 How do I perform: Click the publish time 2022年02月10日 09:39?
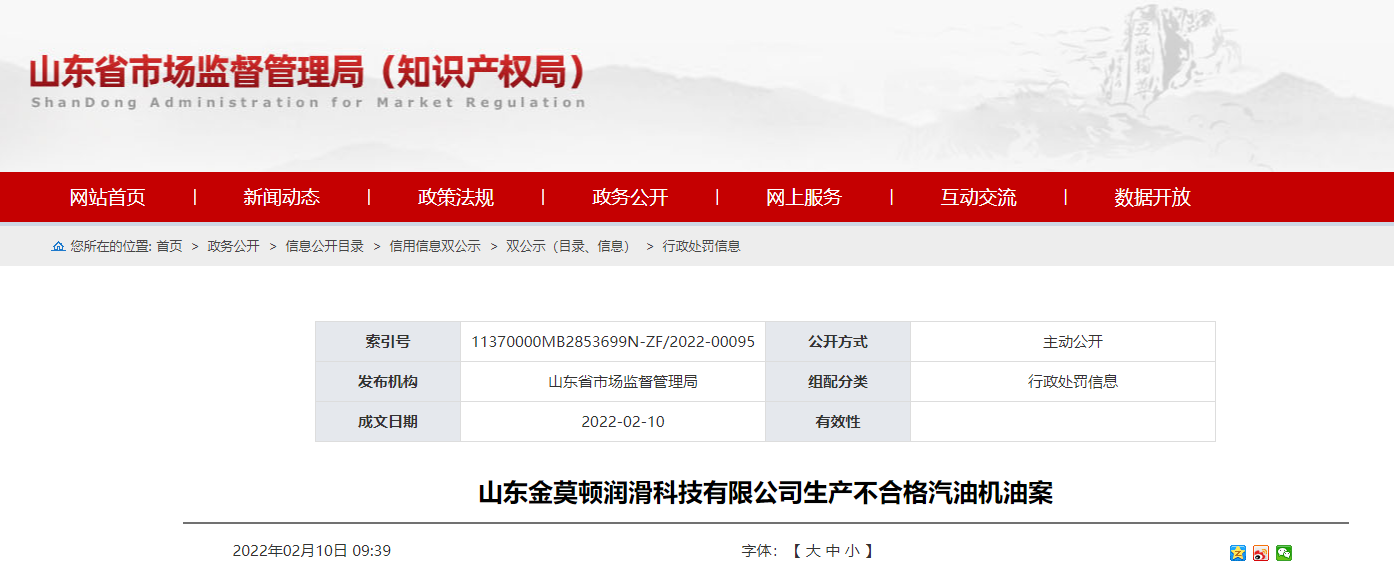point(312,551)
